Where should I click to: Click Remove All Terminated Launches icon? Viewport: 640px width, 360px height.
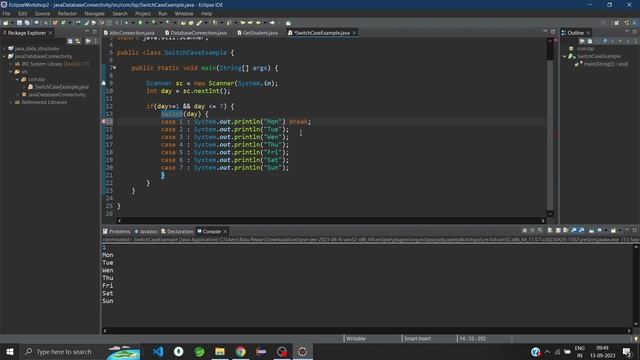click(540, 231)
